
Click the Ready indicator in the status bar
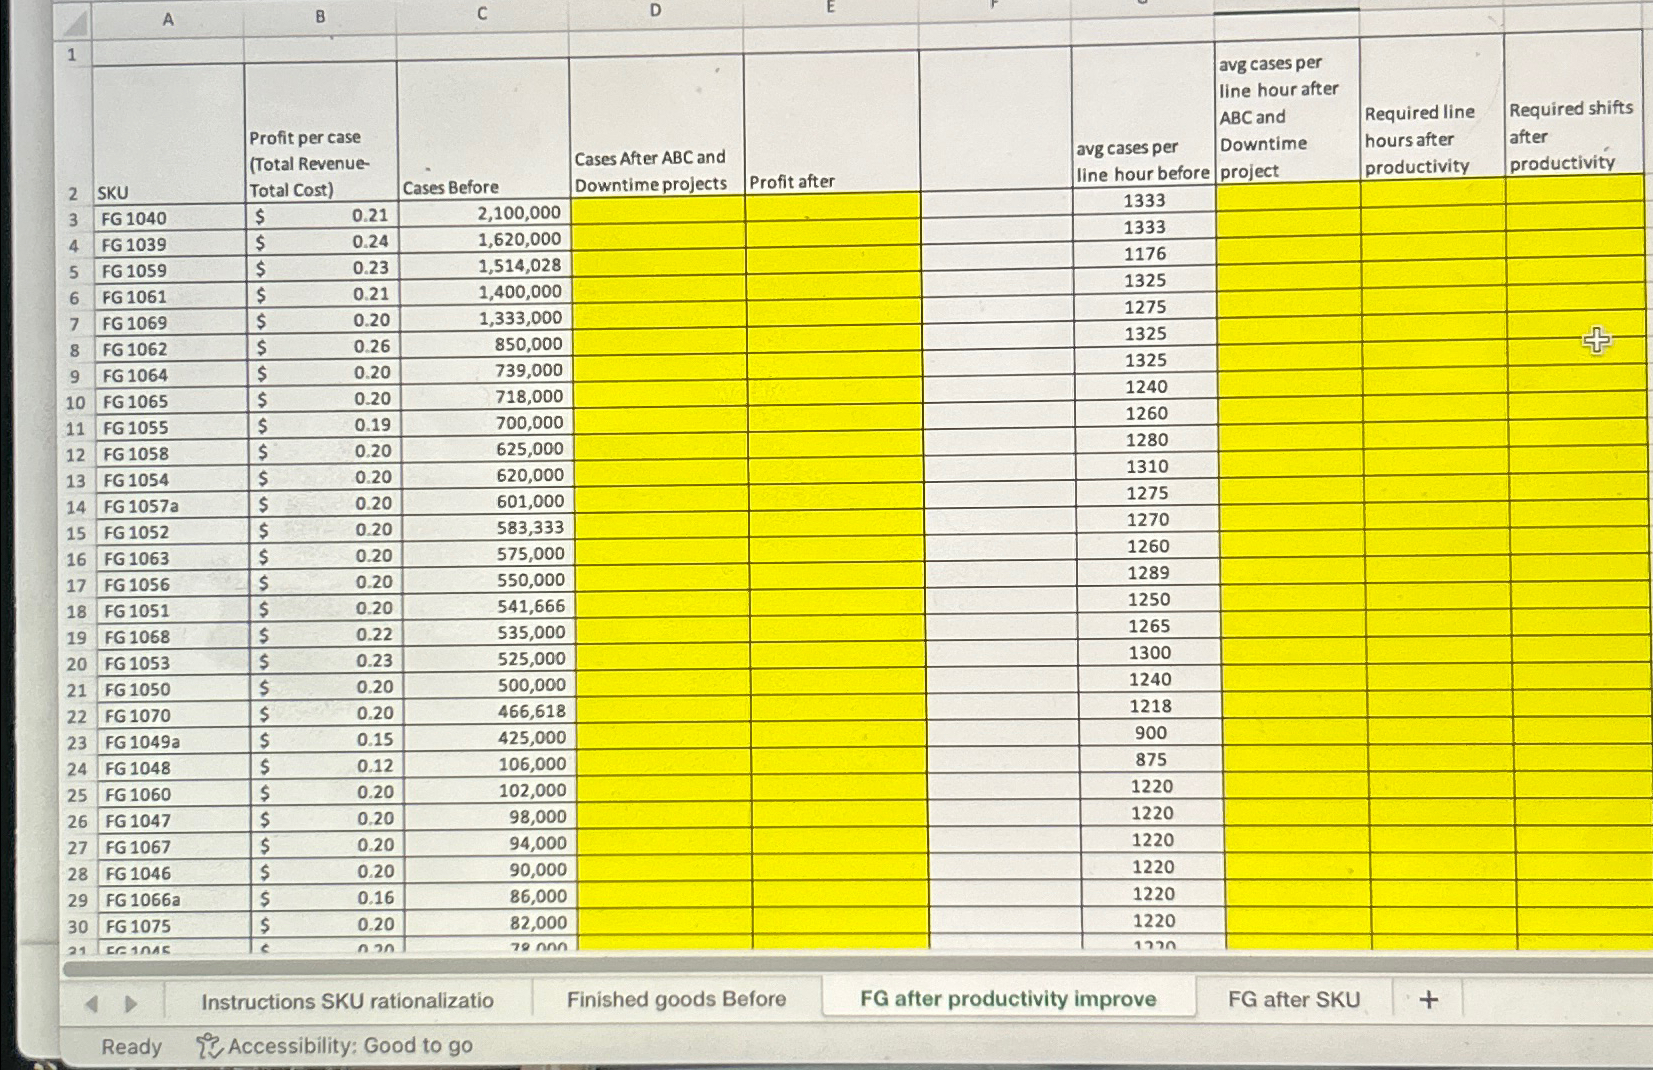(x=131, y=1045)
